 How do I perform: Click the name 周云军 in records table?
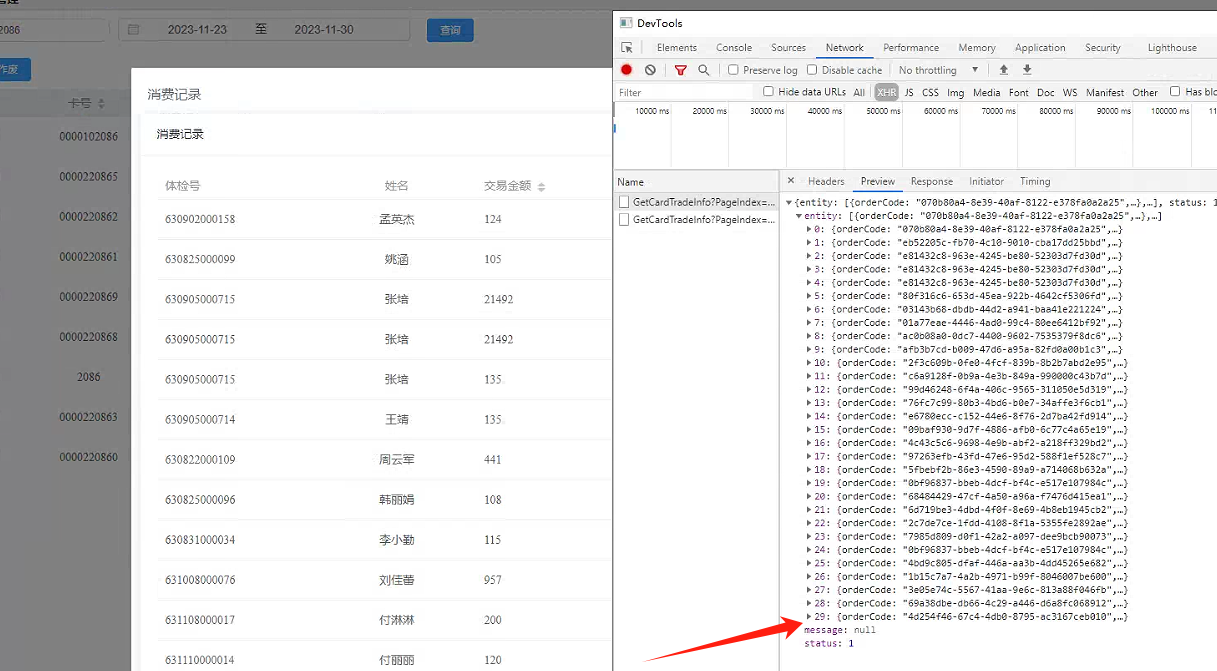(x=396, y=460)
